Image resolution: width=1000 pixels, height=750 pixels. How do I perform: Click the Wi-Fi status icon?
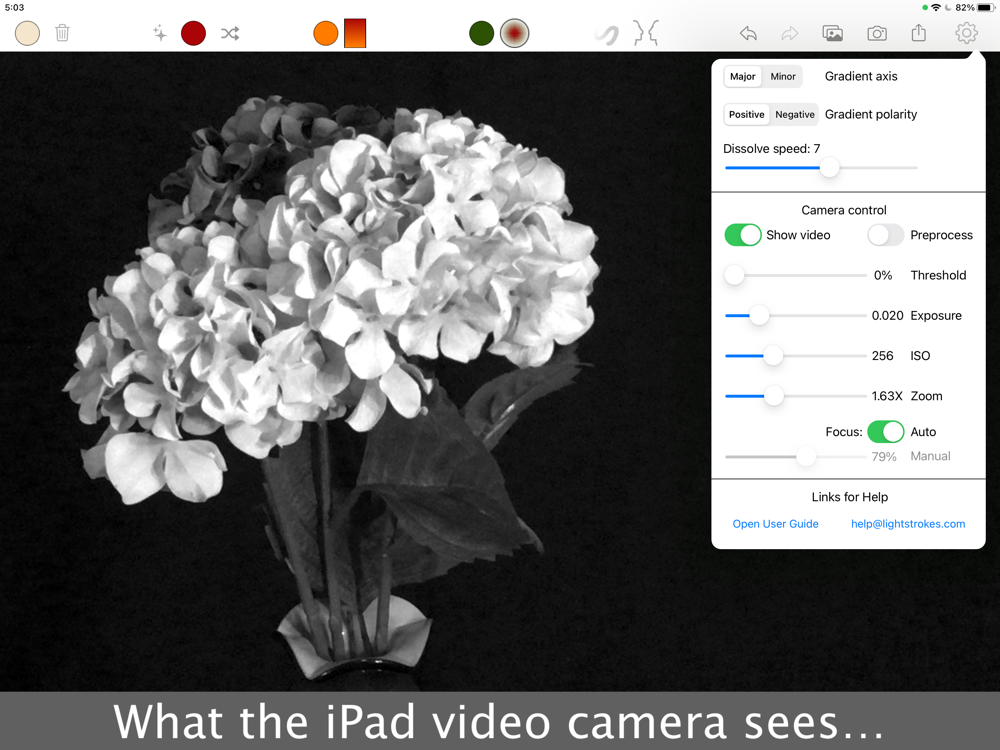pos(936,8)
